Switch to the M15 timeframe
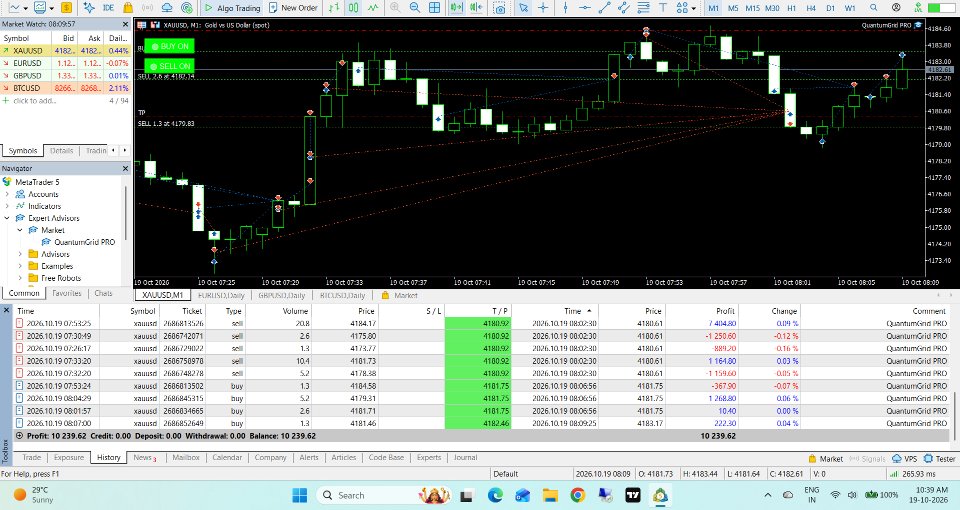960x510 pixels. [752, 8]
